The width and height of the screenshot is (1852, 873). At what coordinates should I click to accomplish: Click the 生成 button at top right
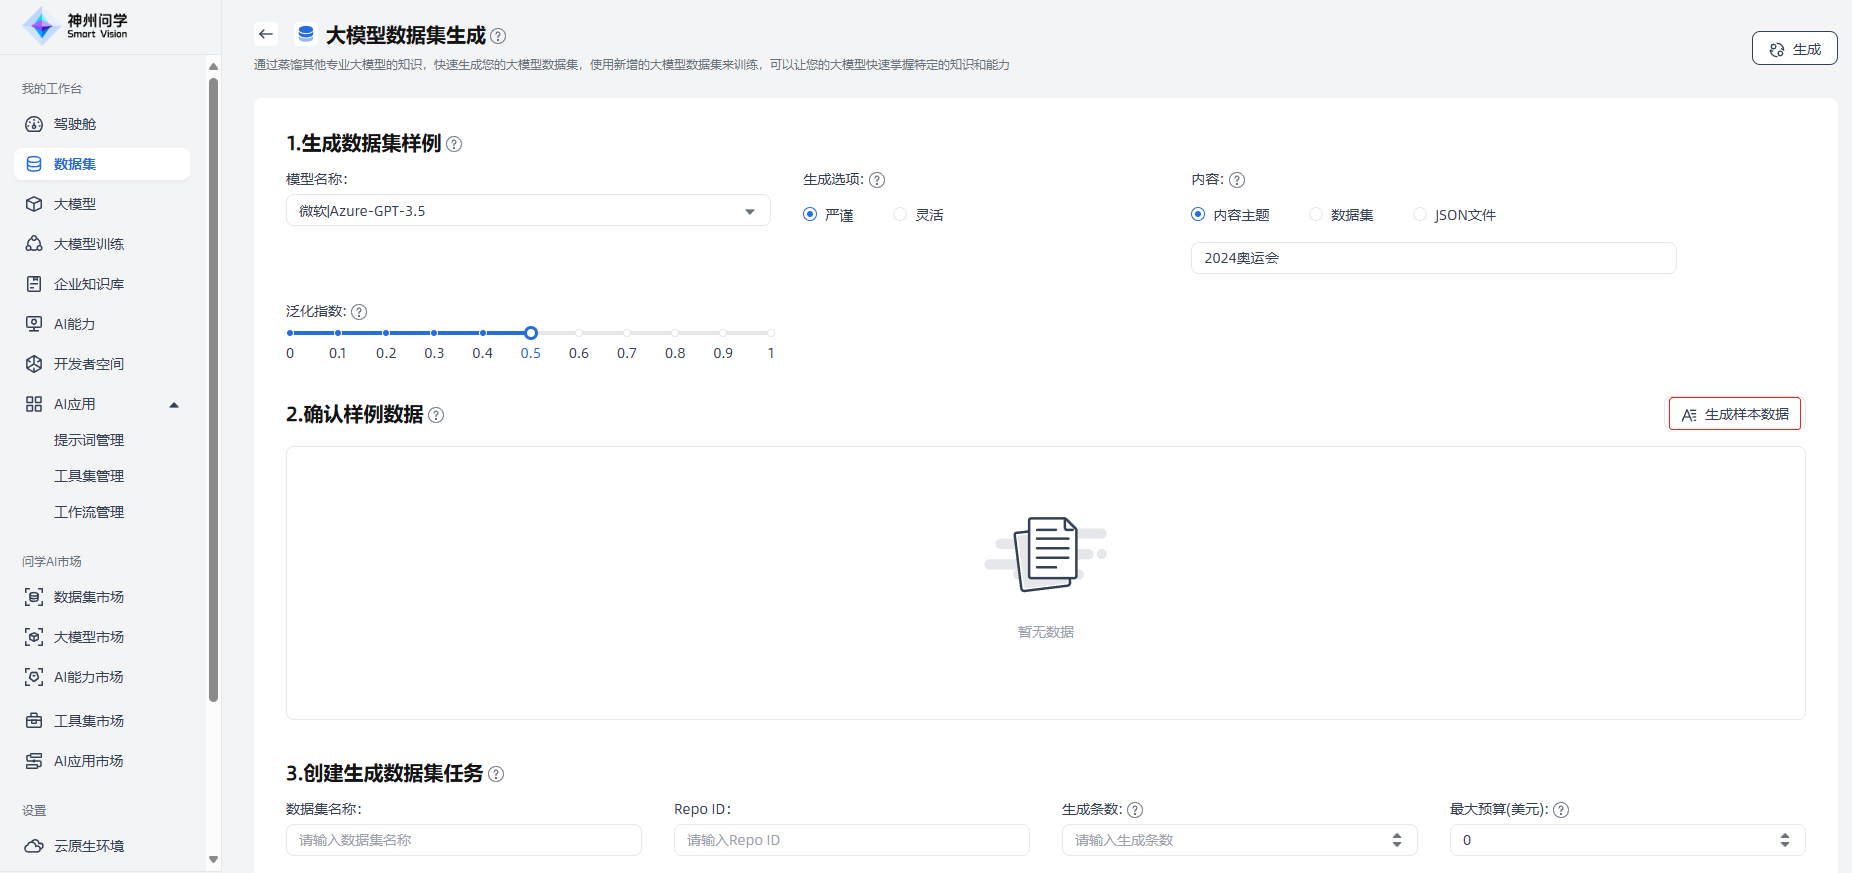click(x=1794, y=49)
